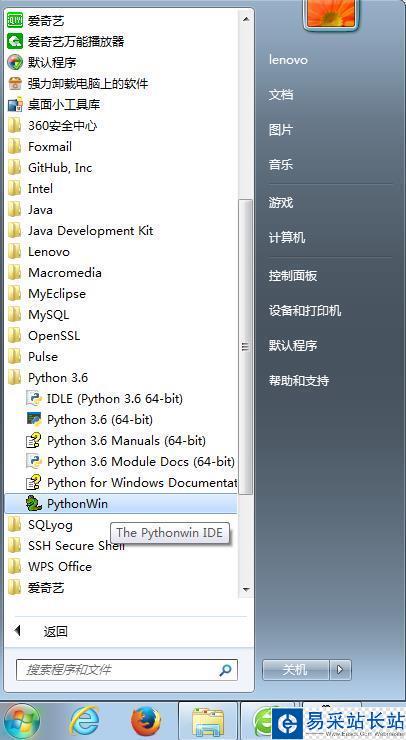The image size is (406, 740).
Task: Expand the Java Development Kit folder
Action: [81, 231]
